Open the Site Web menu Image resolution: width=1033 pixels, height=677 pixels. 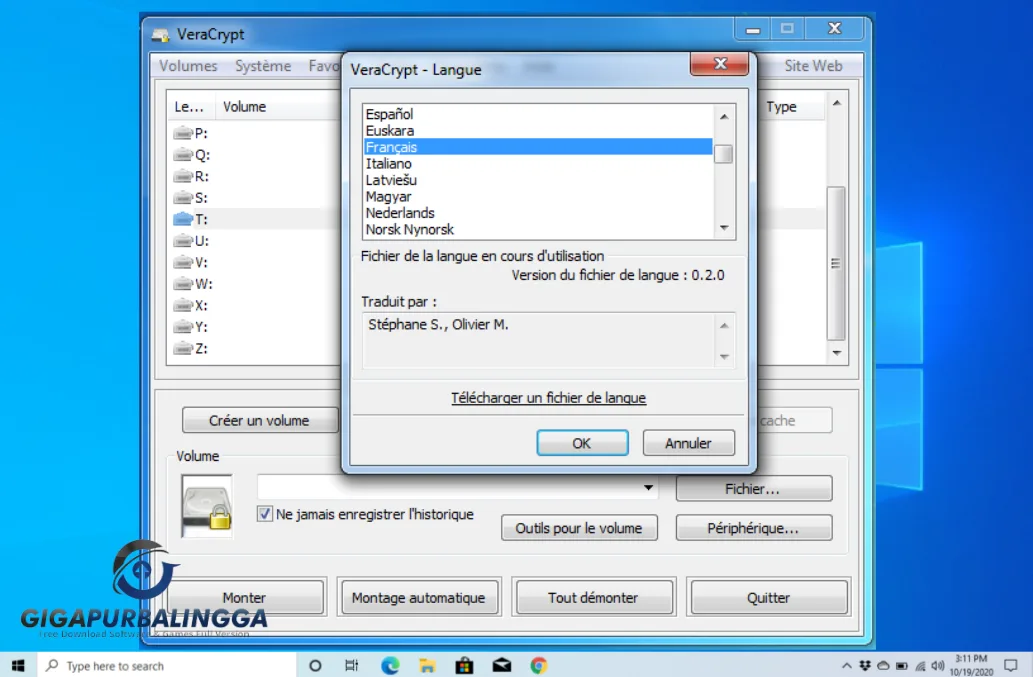(x=813, y=66)
